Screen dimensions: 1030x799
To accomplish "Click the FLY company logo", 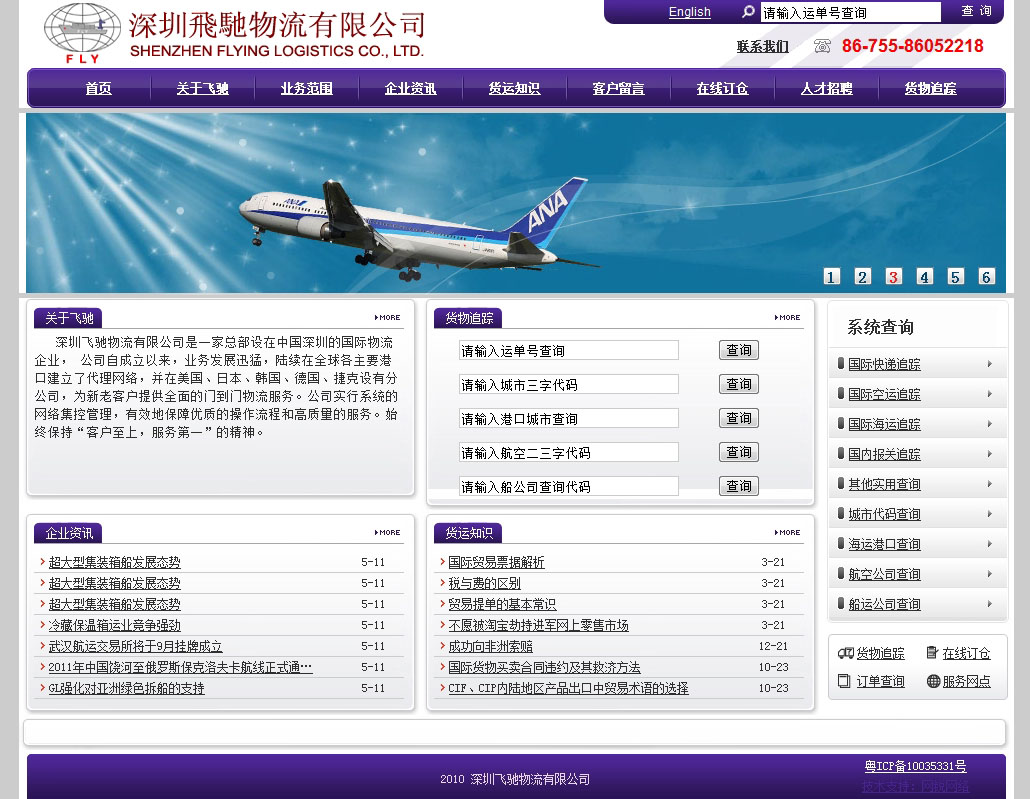I will pyautogui.click(x=82, y=33).
